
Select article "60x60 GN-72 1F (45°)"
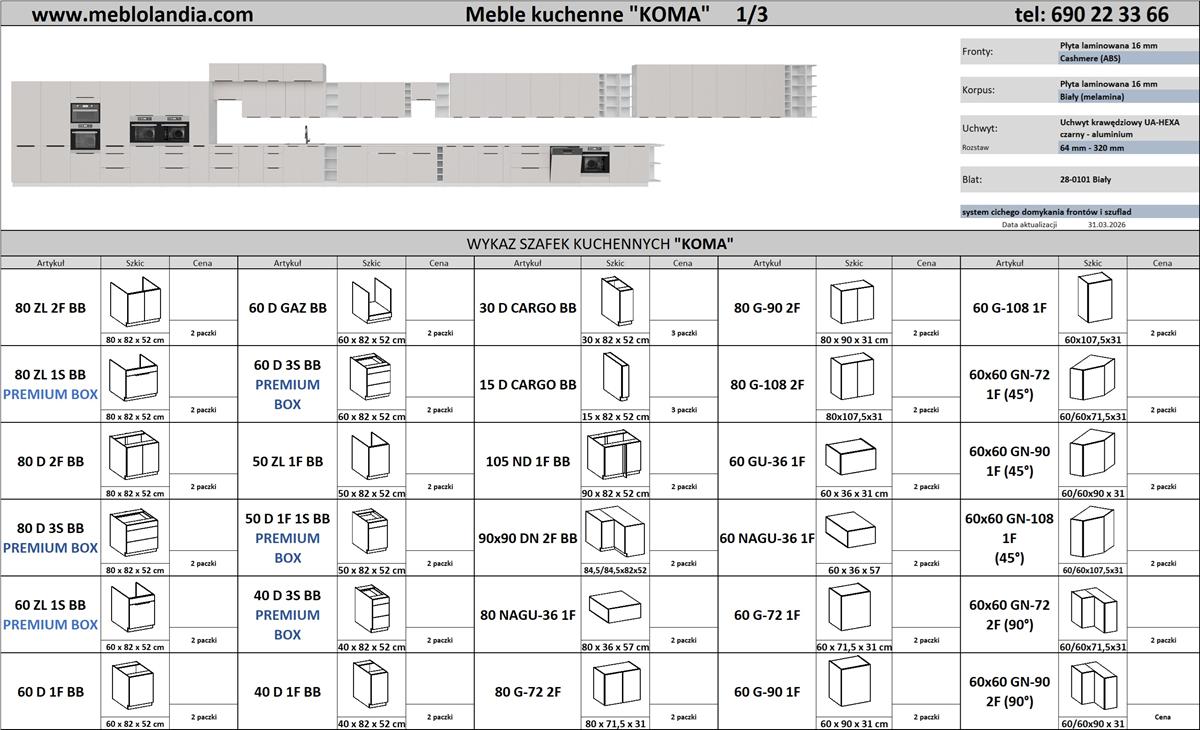click(x=1010, y=385)
